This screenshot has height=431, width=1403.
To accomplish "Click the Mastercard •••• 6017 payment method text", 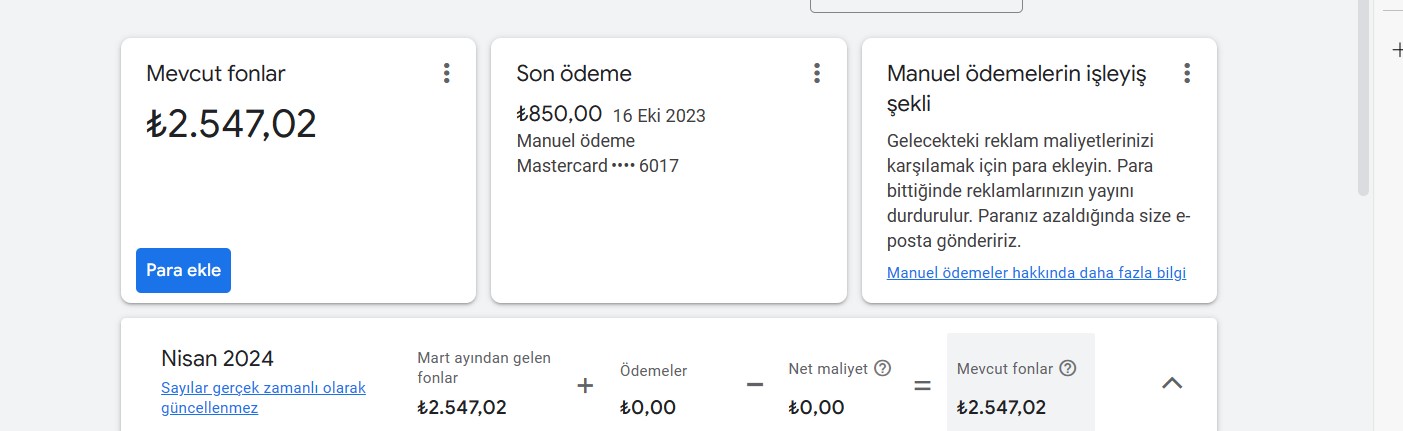I will click(597, 166).
